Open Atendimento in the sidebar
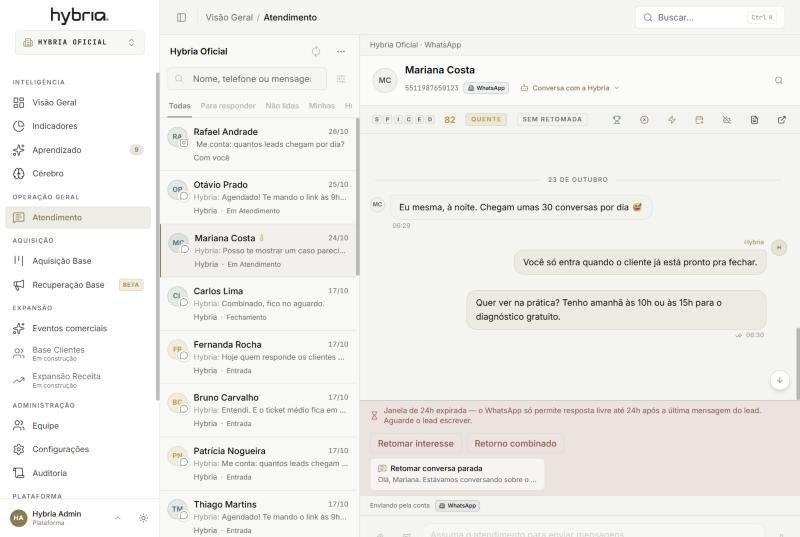The height and width of the screenshot is (537, 800). coord(78,217)
